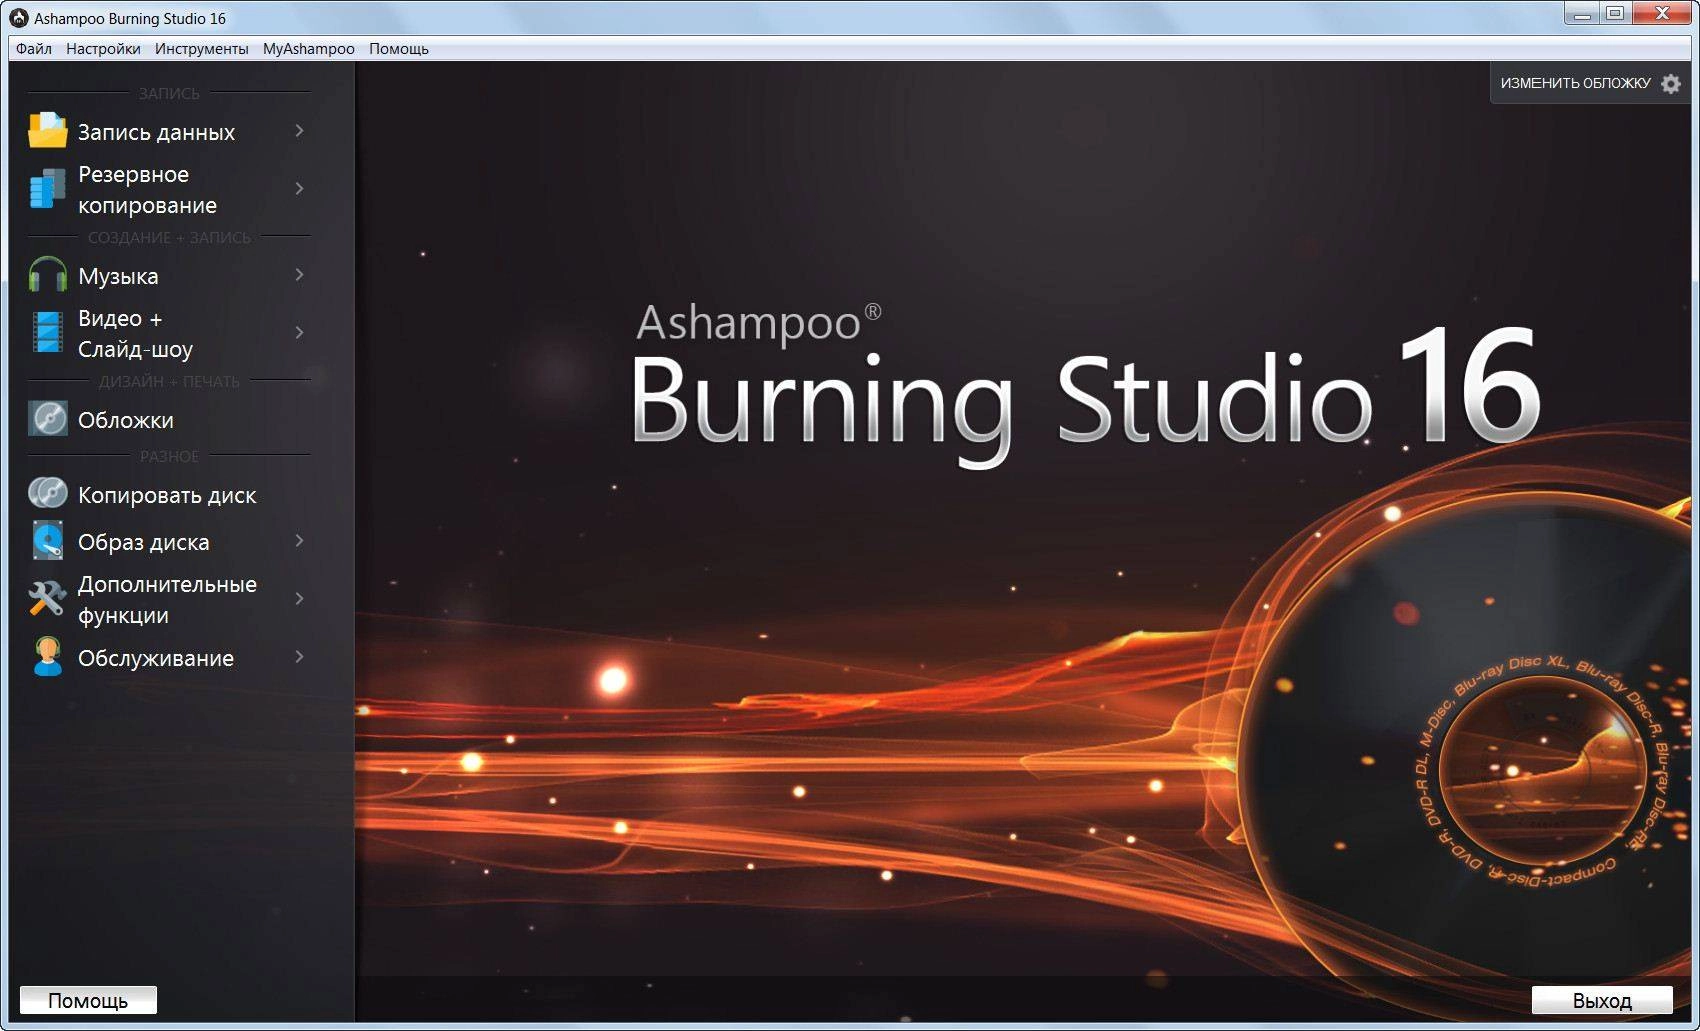This screenshot has width=1700, height=1031.
Task: Open the Настройки menu
Action: point(103,49)
